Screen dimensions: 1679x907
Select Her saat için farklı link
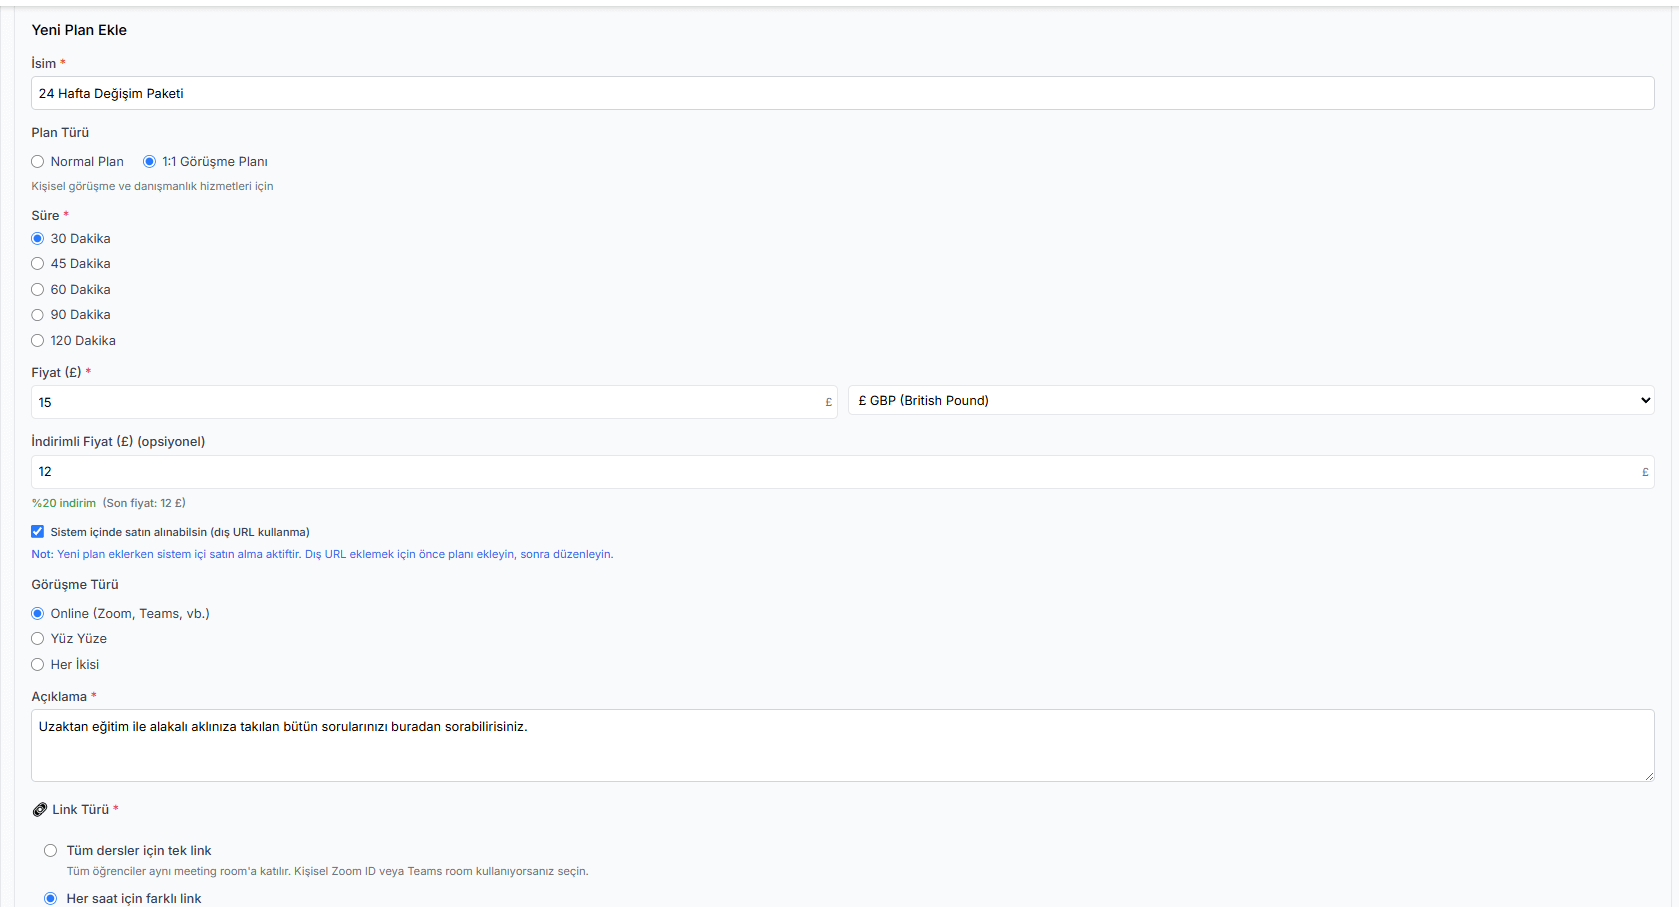click(51, 899)
